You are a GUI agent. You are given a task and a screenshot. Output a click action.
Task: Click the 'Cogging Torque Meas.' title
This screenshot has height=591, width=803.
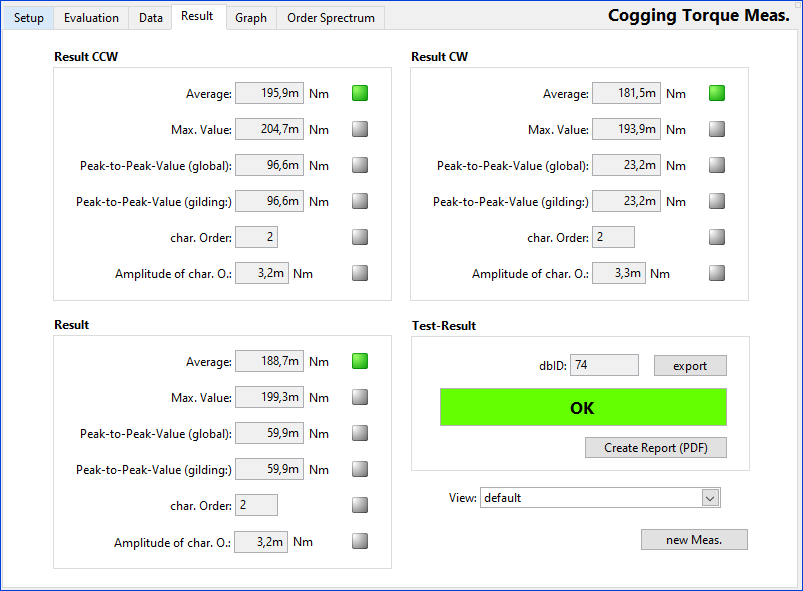point(699,15)
